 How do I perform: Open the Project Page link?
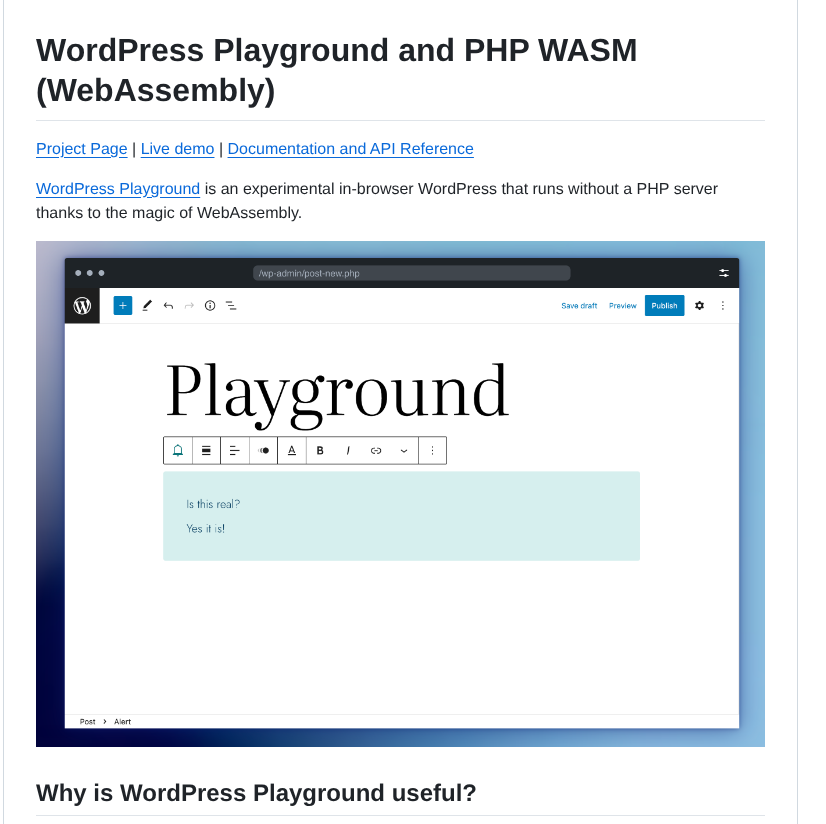tap(82, 149)
